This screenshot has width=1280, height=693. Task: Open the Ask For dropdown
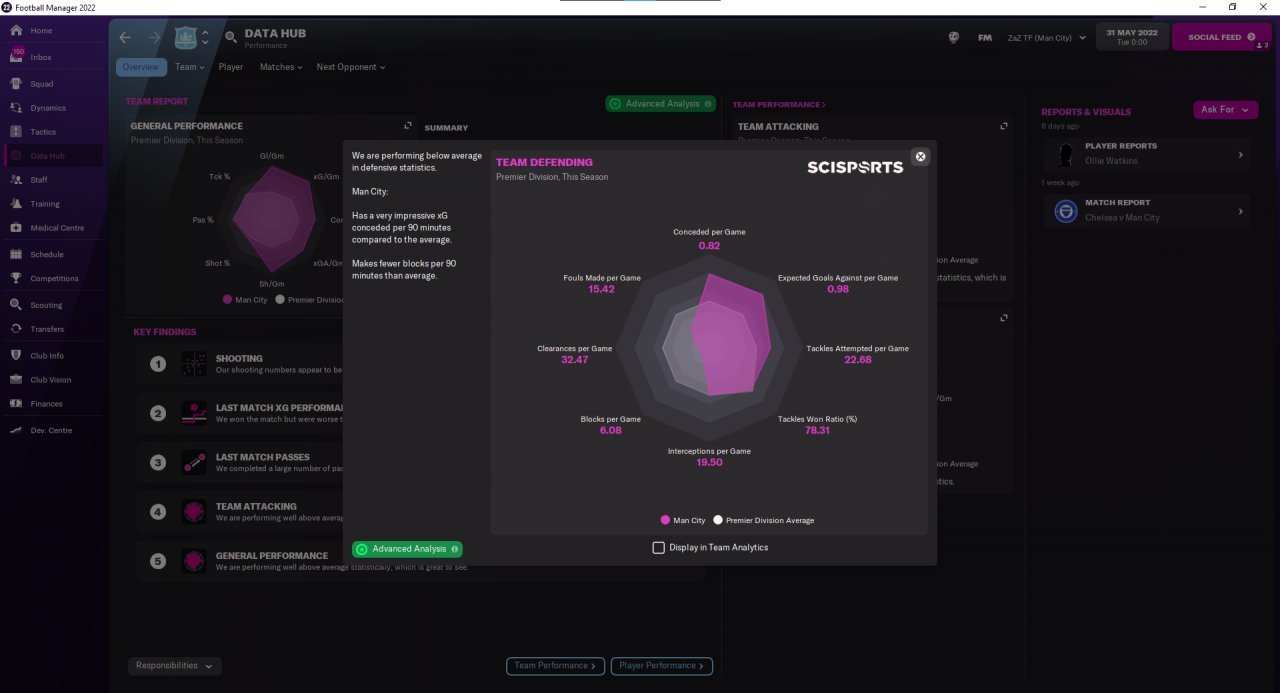point(1225,110)
